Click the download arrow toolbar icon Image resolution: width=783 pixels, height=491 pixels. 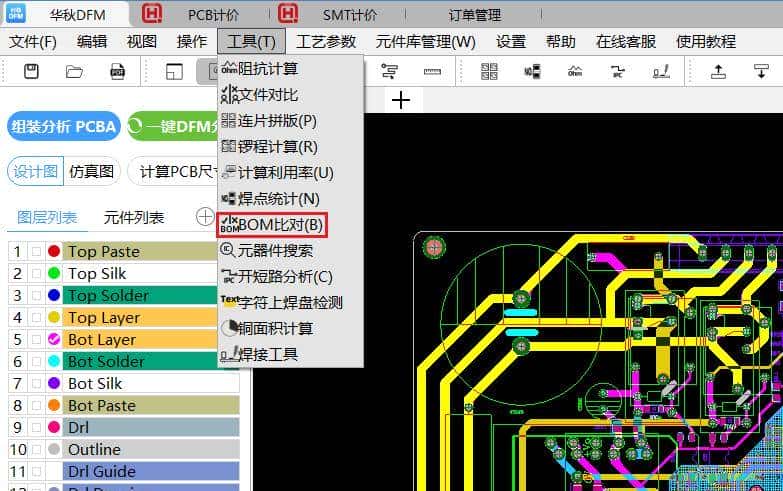(x=761, y=71)
